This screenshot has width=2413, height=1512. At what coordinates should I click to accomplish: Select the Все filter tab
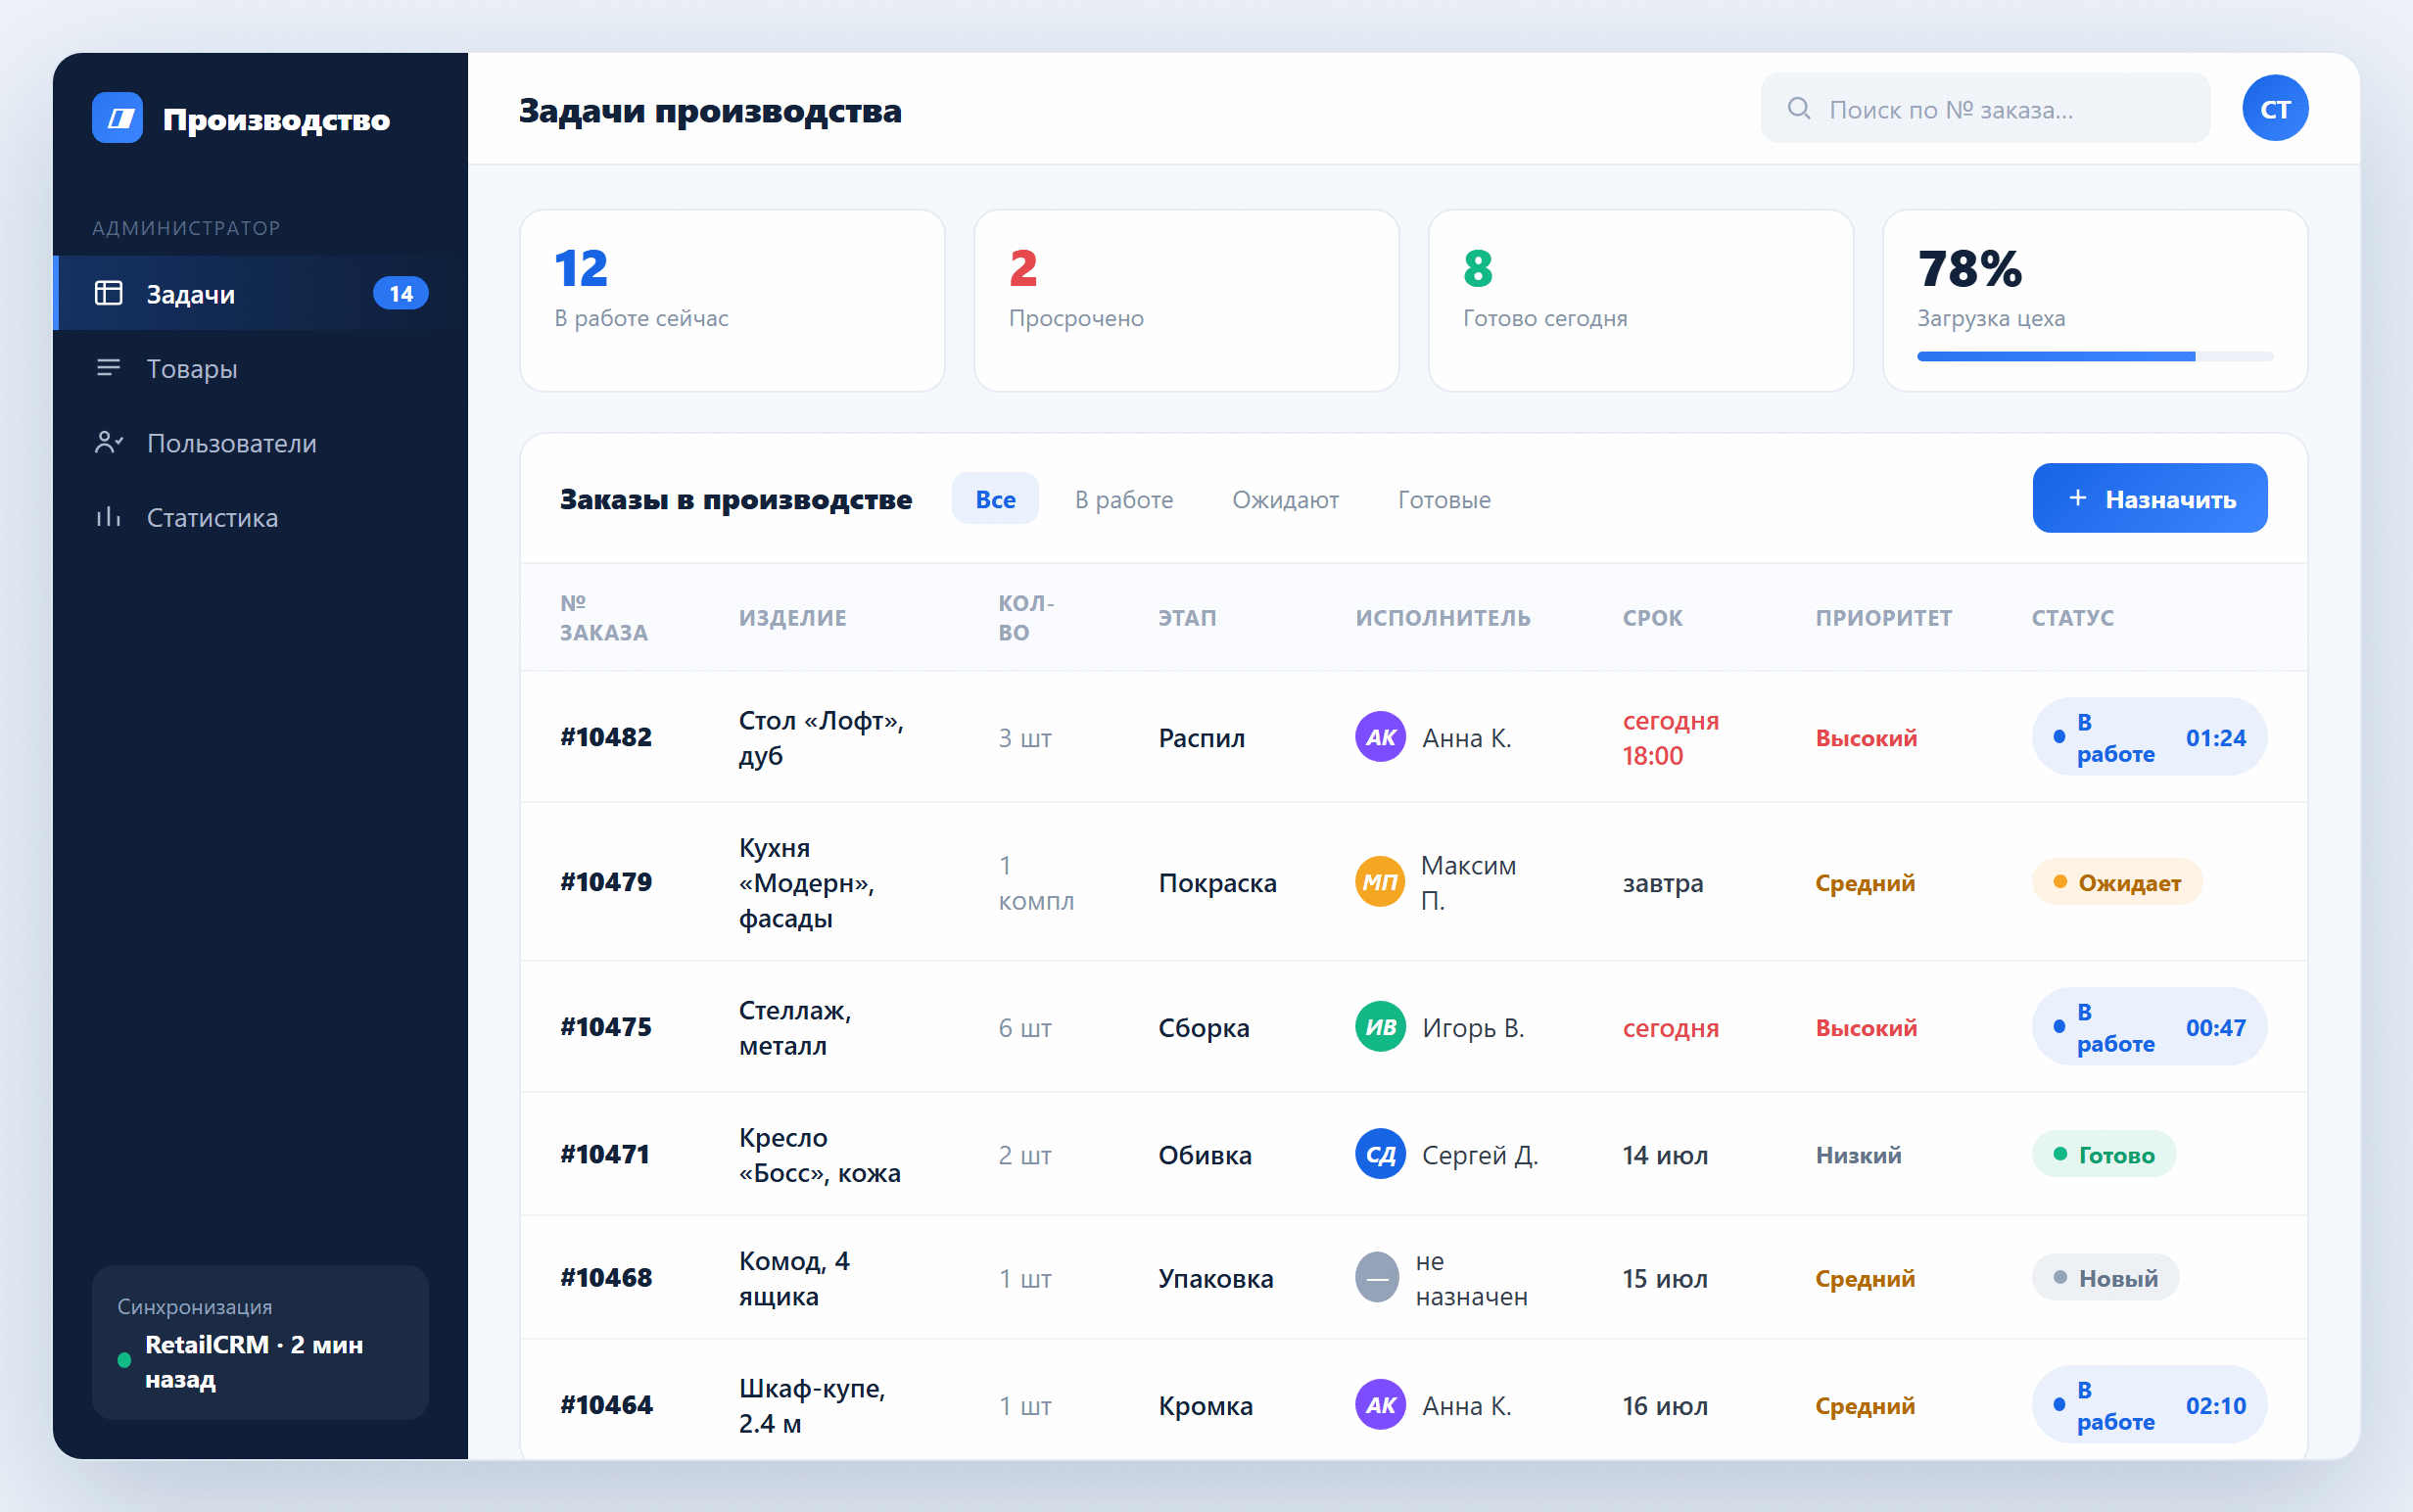point(995,498)
